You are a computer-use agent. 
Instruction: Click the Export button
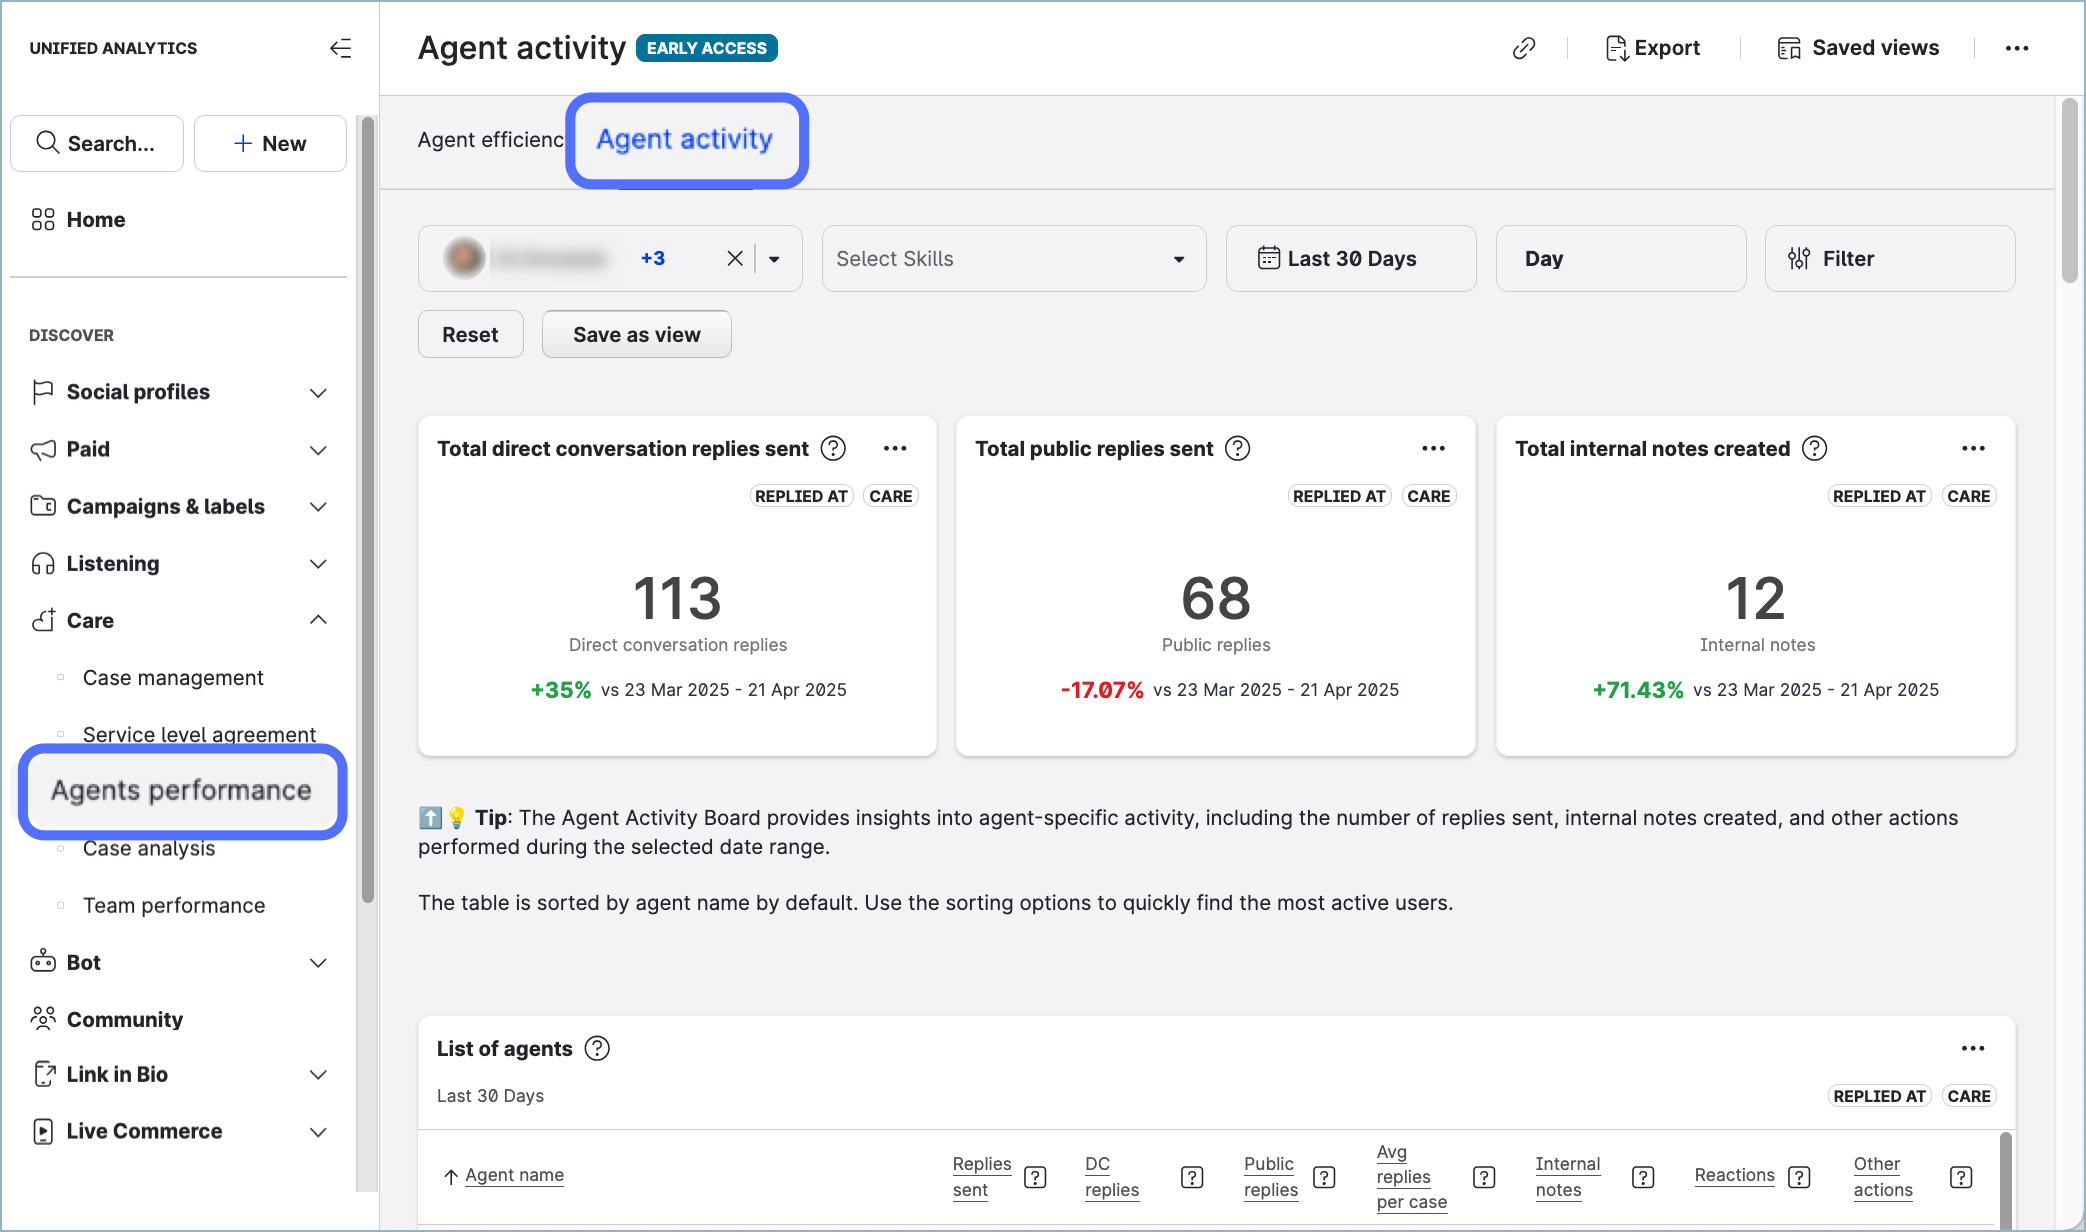(1652, 48)
